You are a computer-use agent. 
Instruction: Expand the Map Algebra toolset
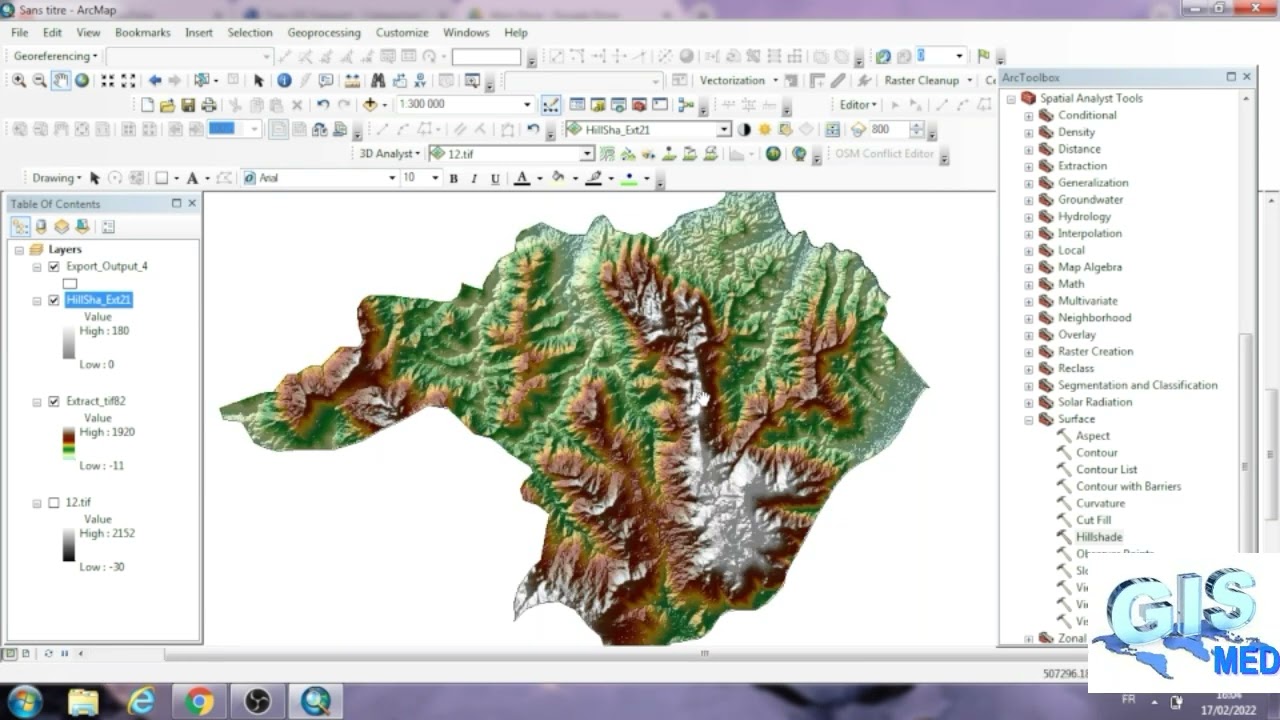pos(1028,268)
